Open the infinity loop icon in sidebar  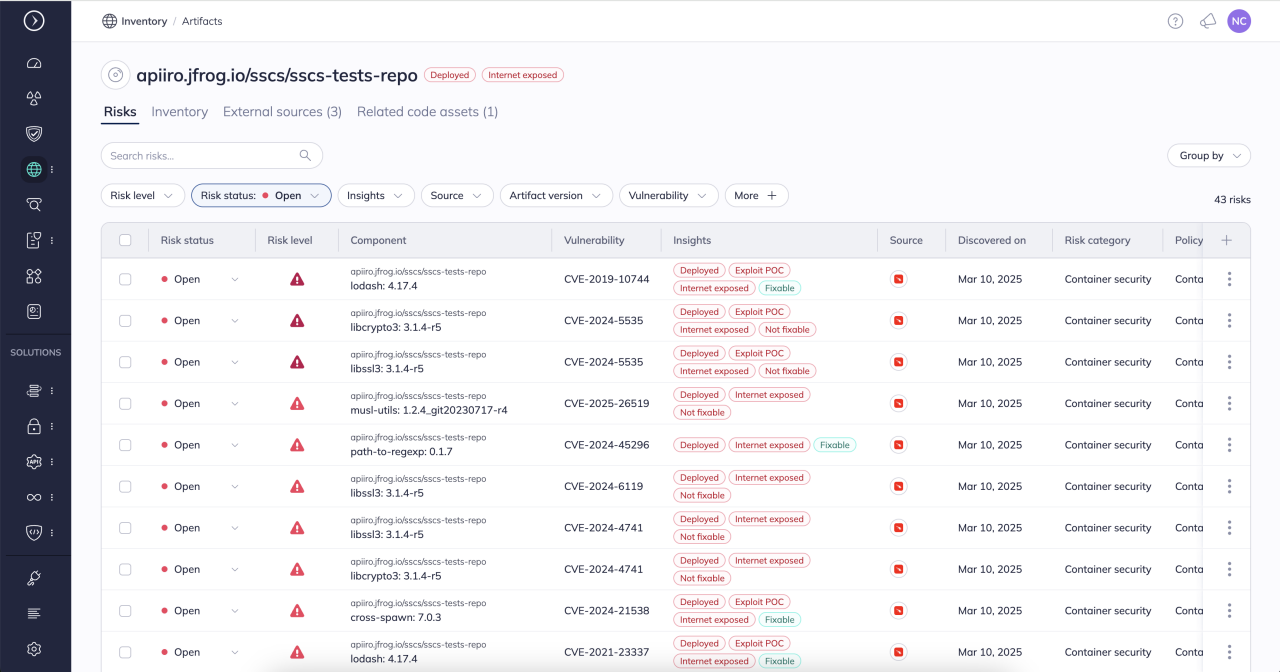[x=34, y=497]
